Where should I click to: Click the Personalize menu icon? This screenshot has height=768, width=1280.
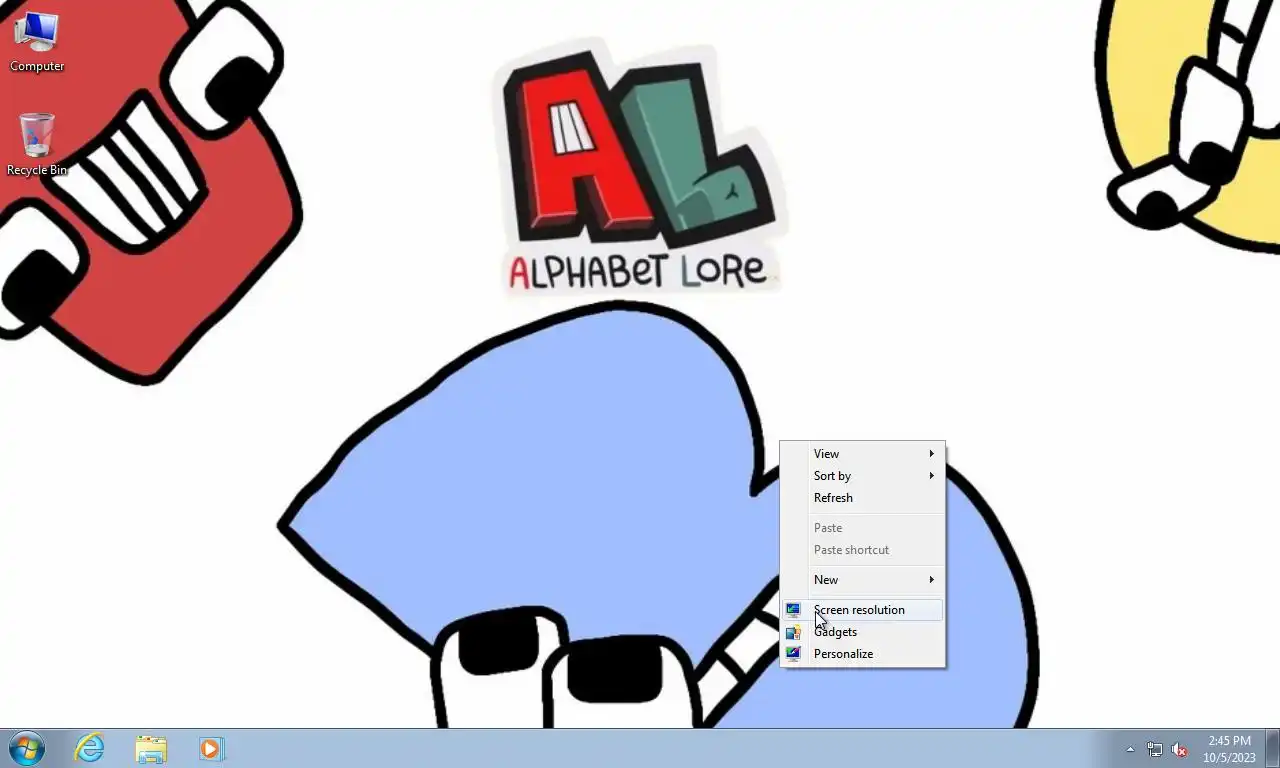click(793, 654)
